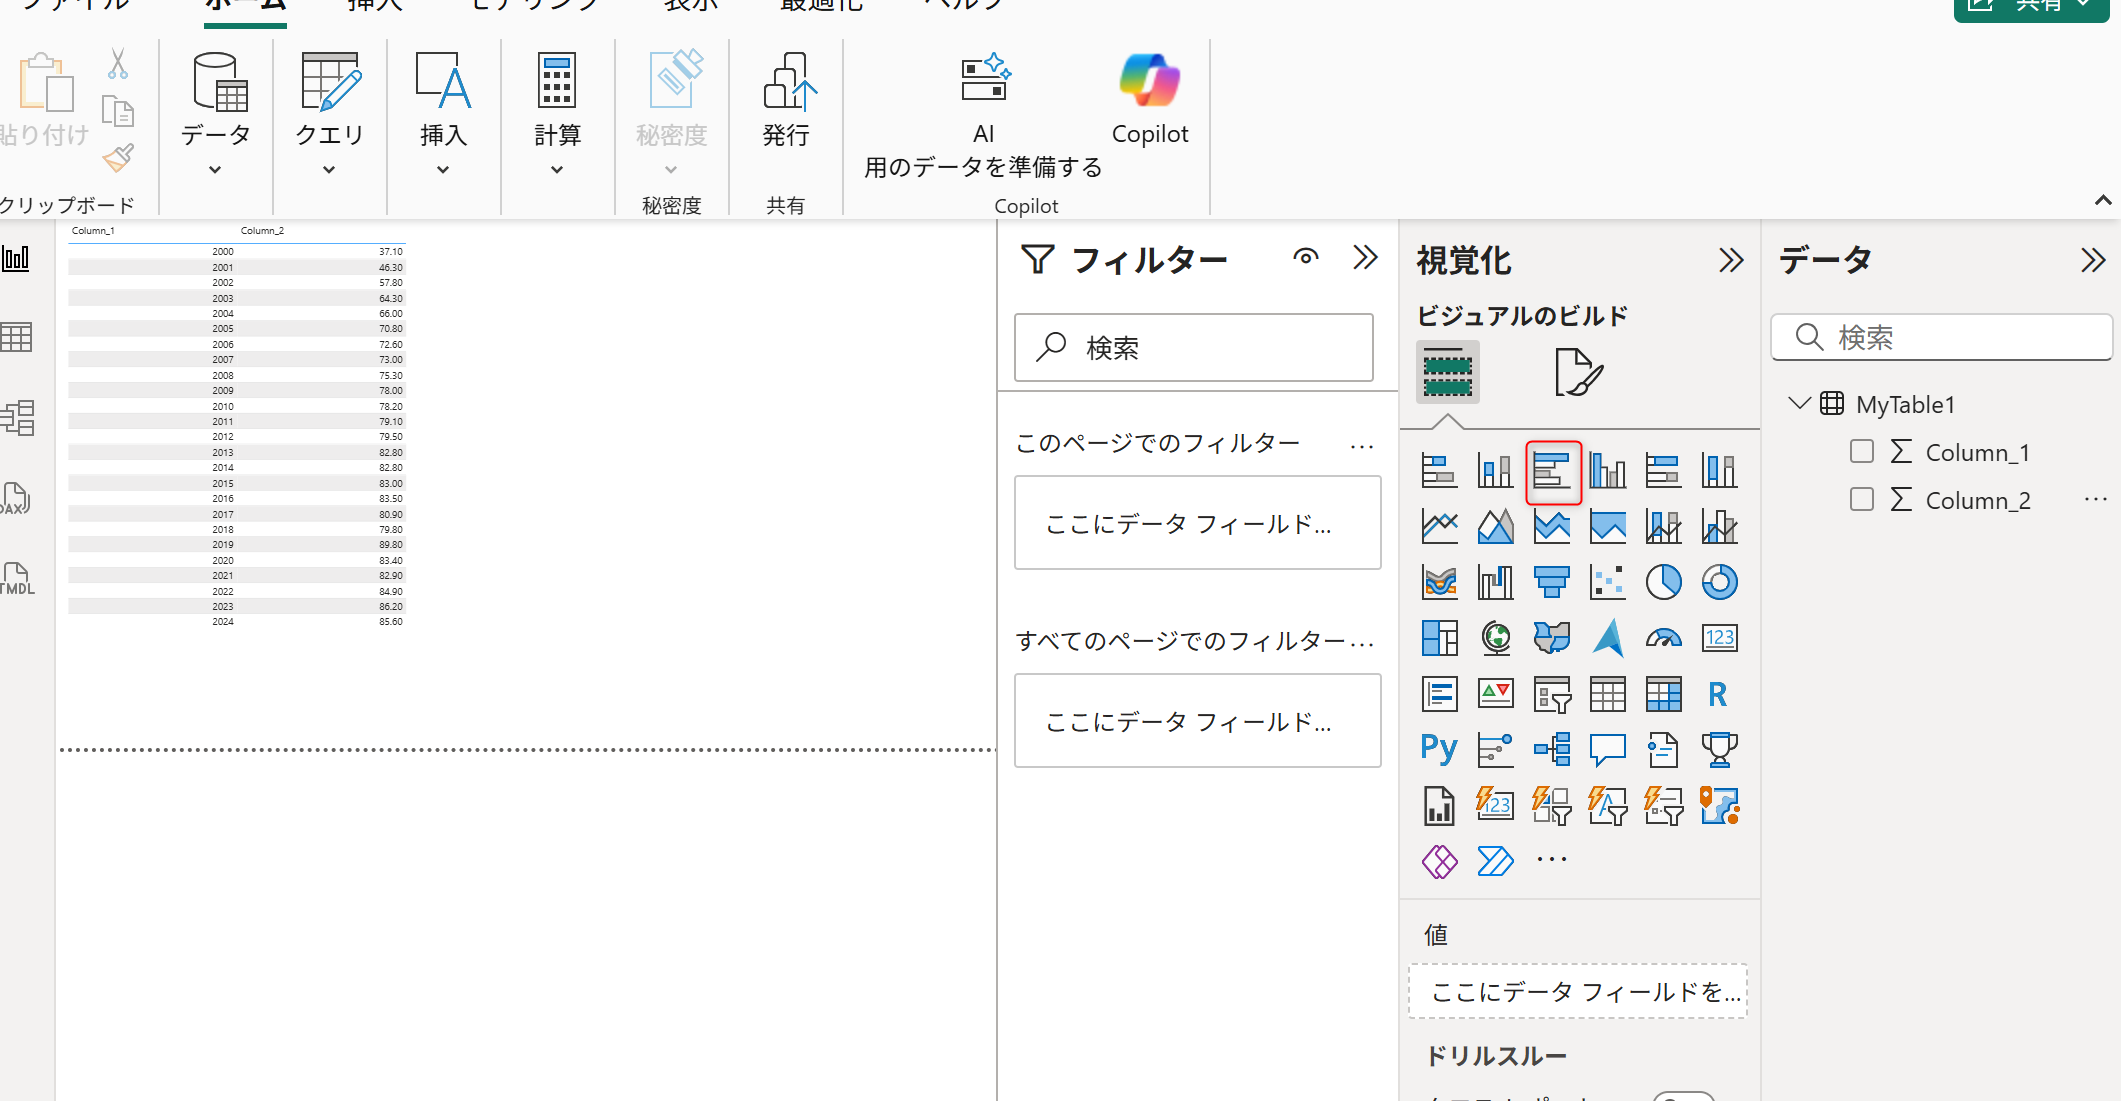Check the Column_1 field checkbox
This screenshot has height=1101, width=2121.
point(1862,451)
